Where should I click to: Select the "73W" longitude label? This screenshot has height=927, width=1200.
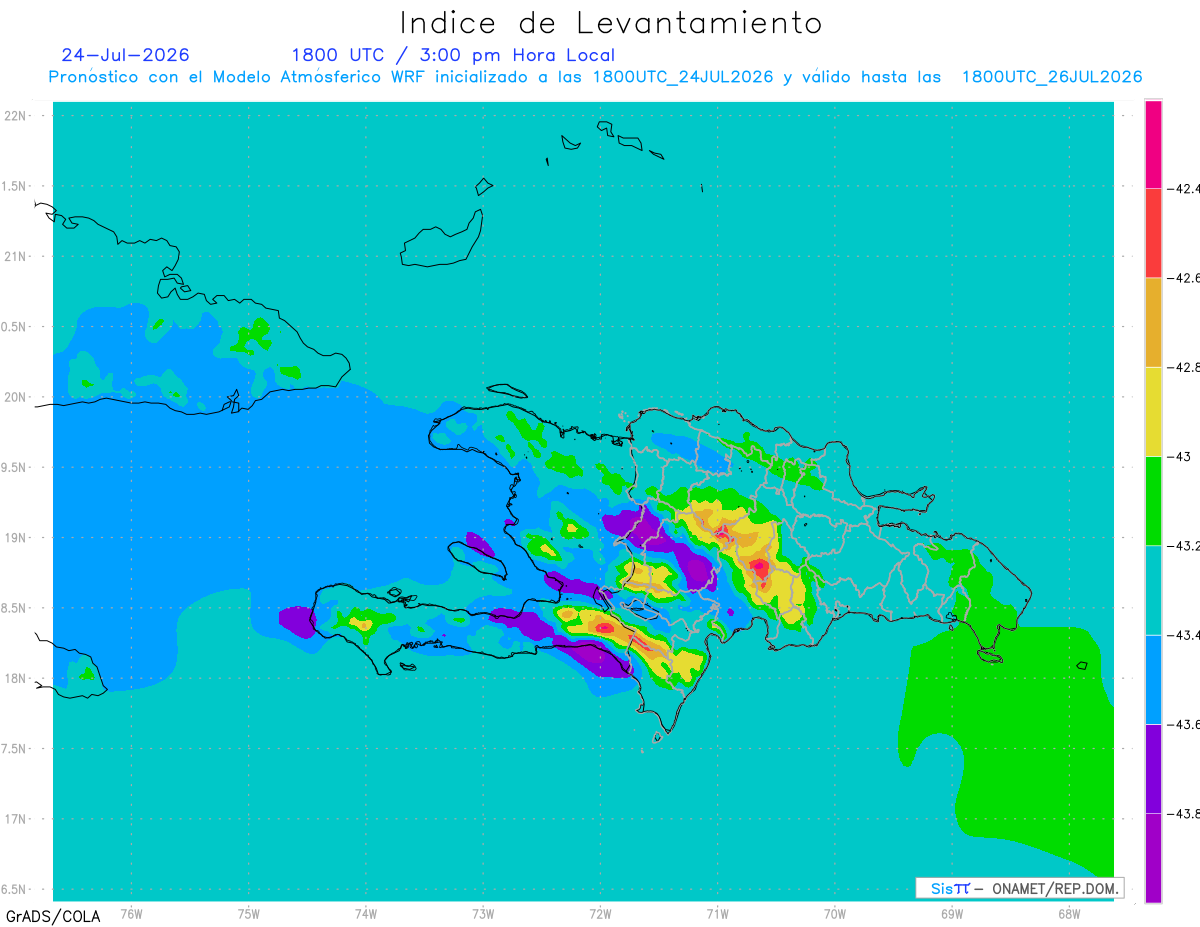[482, 913]
